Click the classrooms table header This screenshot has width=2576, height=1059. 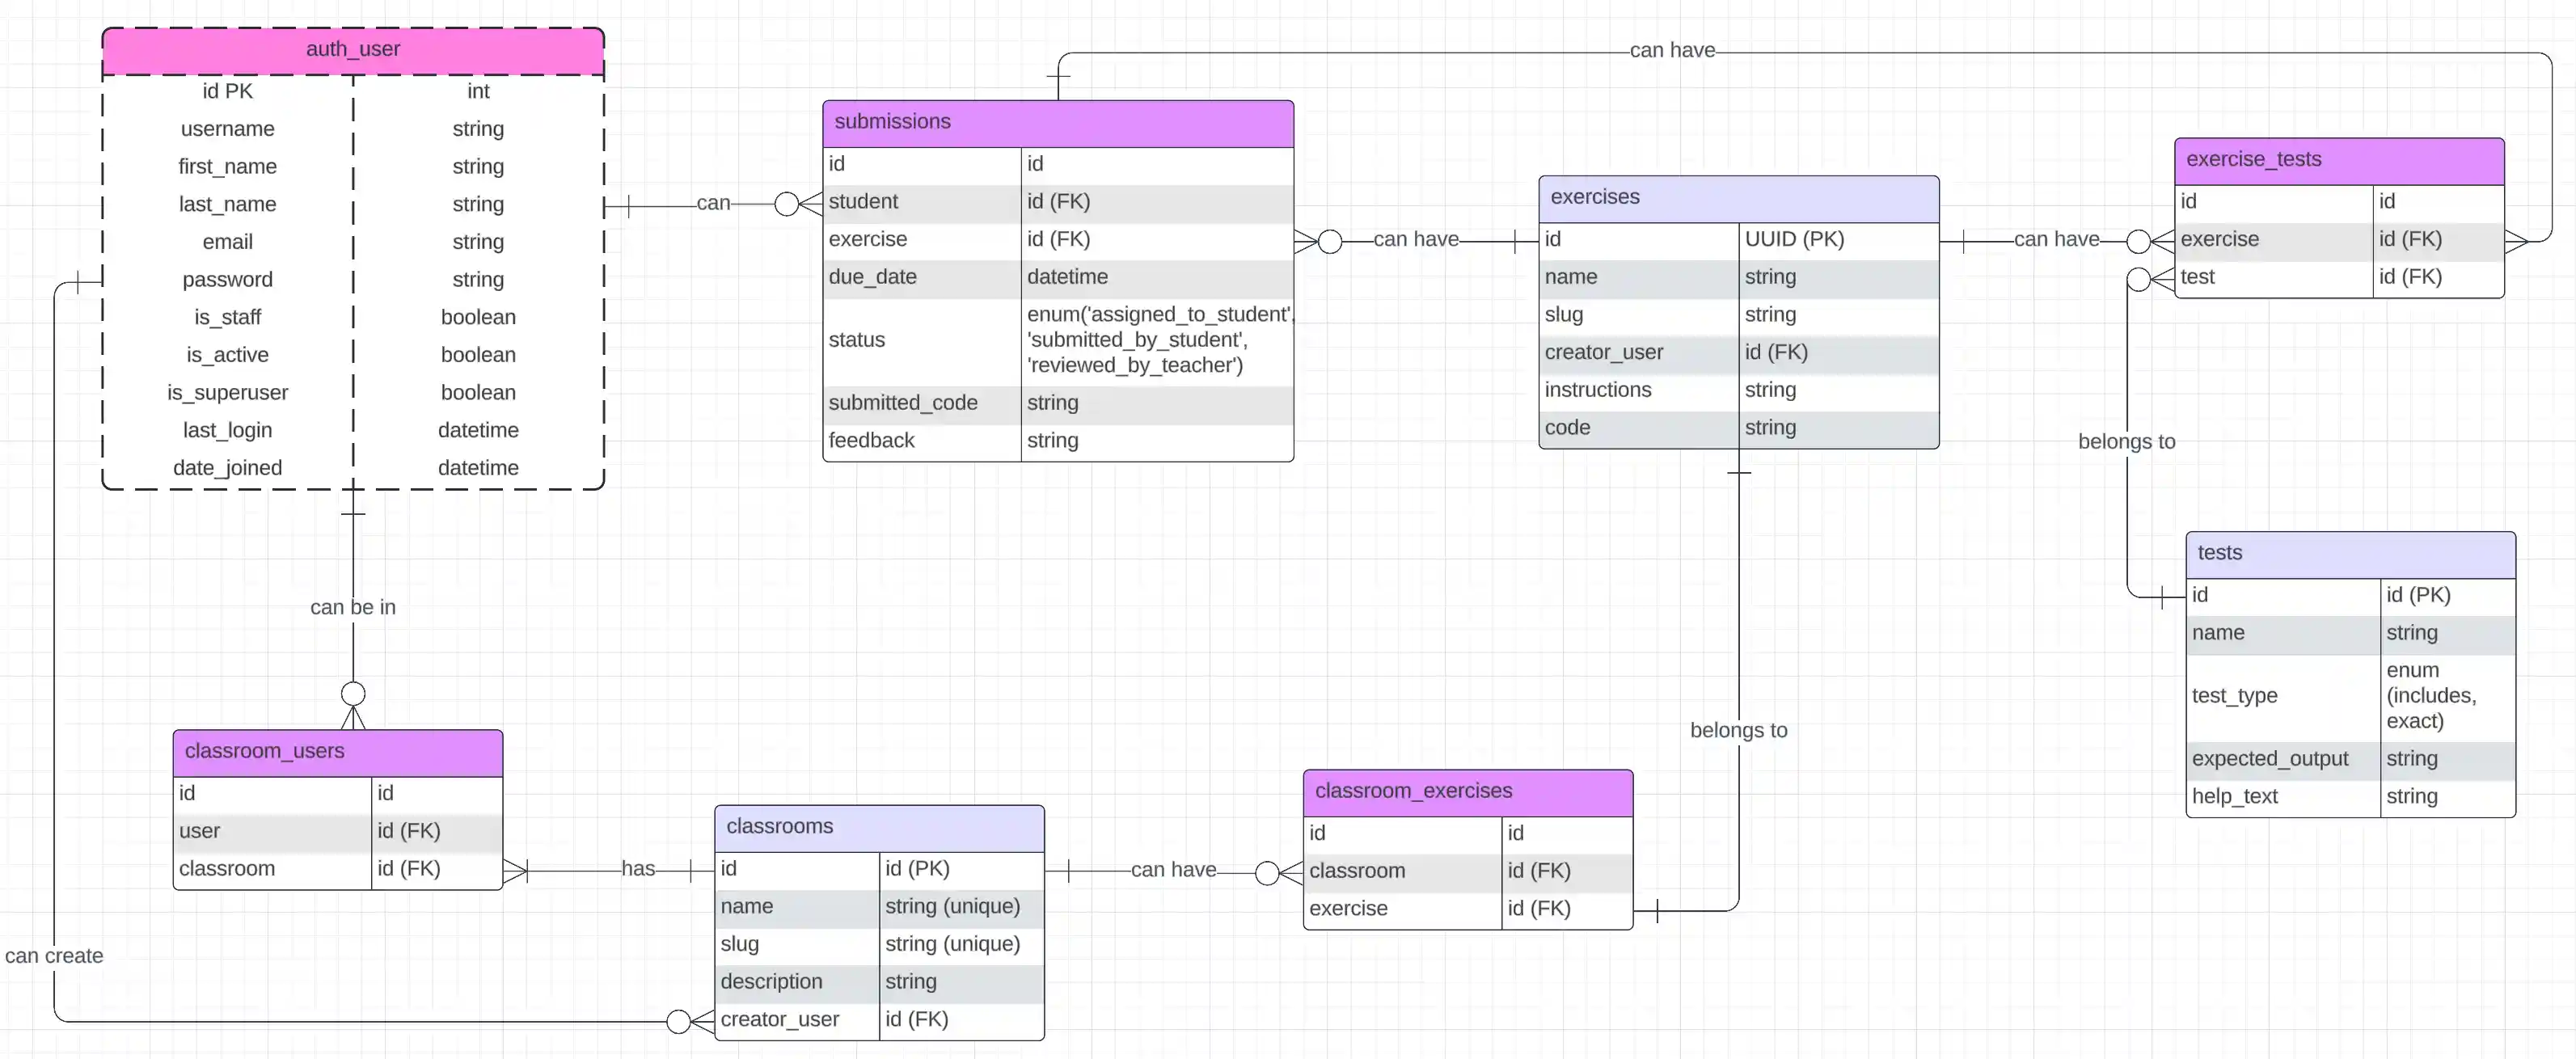(878, 826)
